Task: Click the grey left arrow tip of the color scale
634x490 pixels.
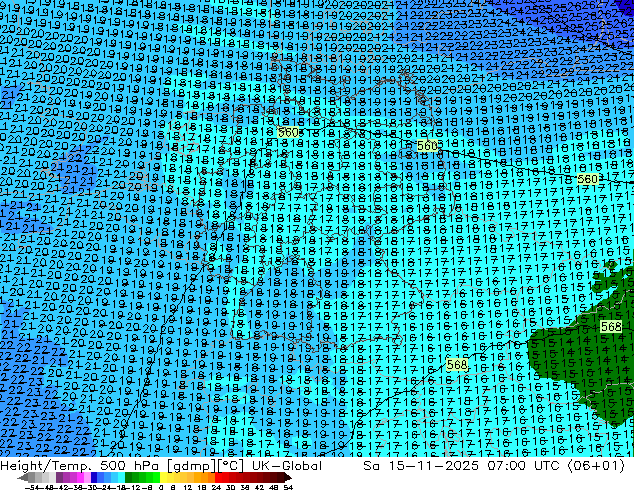Action: tap(22, 477)
